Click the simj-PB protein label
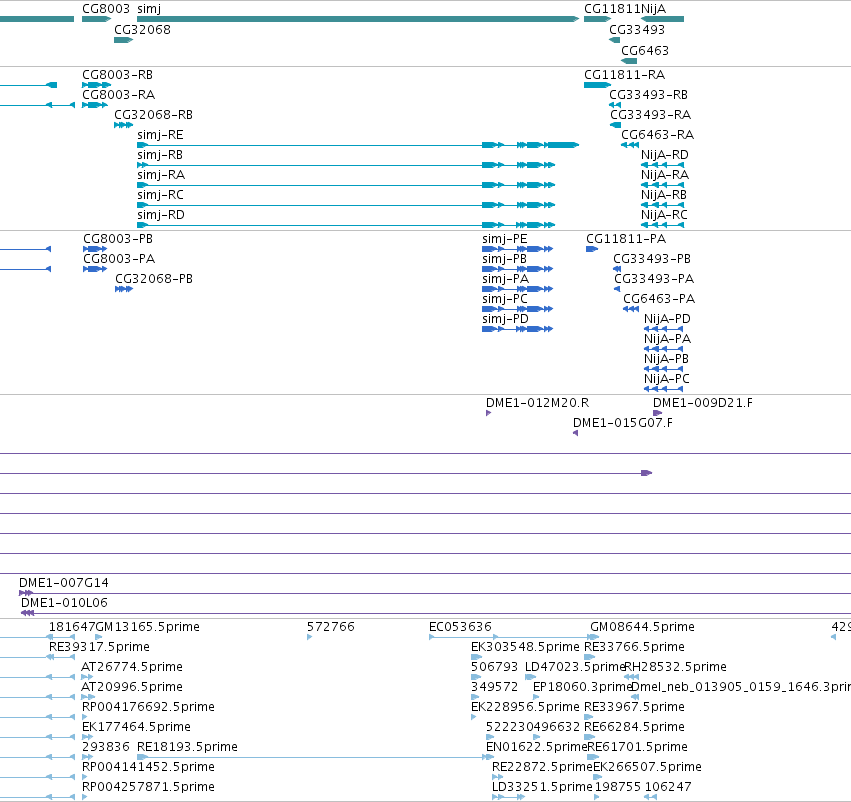Screen dimensions: 851x802 pyautogui.click(x=504, y=259)
